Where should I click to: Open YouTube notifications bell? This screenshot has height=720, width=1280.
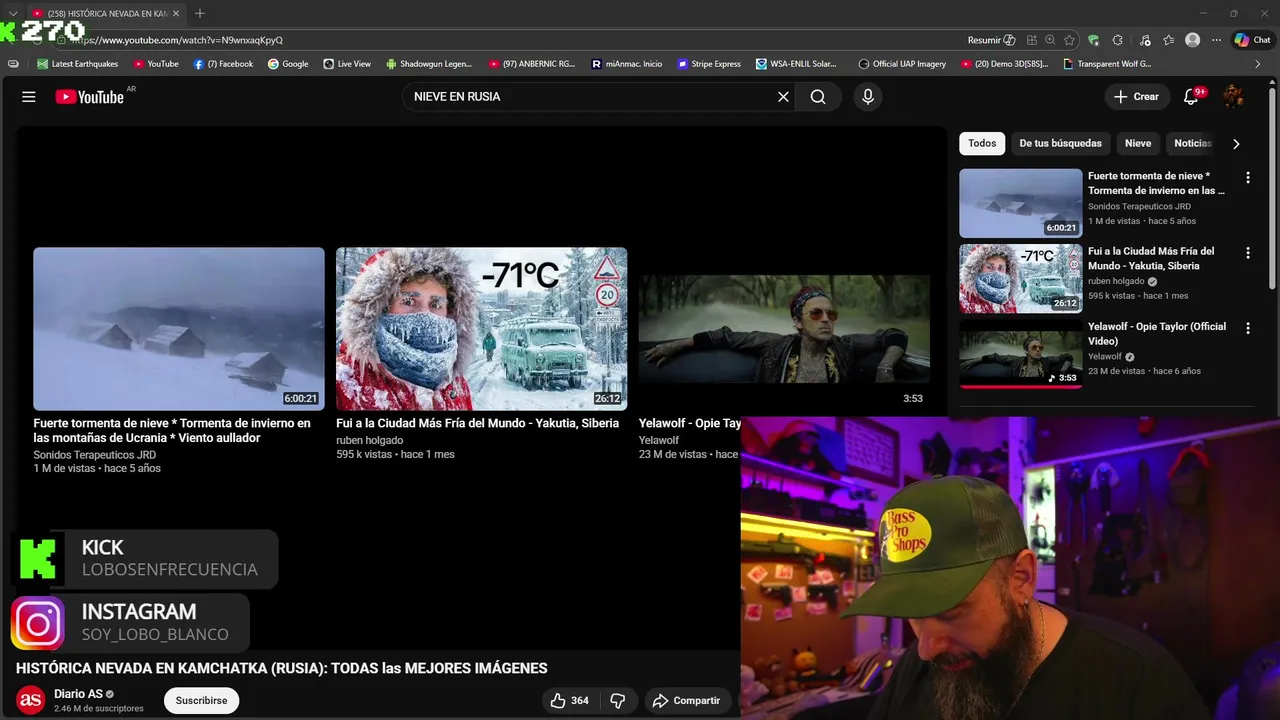(1191, 97)
